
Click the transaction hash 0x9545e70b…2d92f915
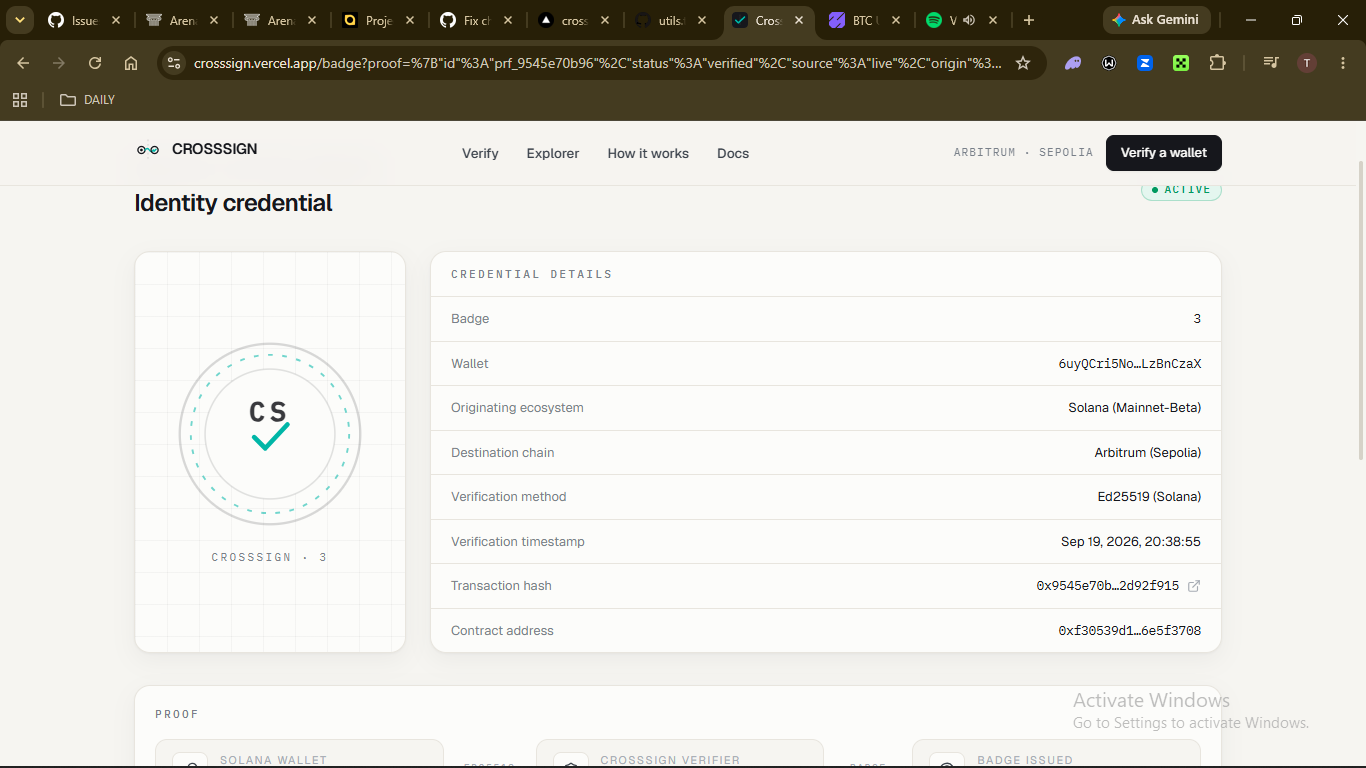1108,586
